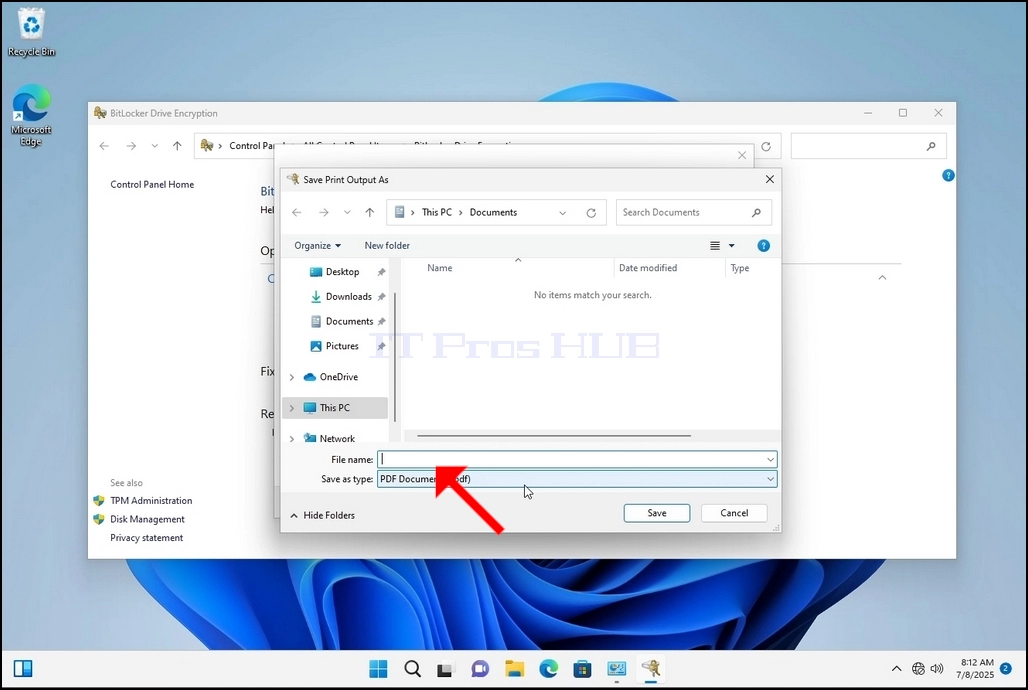This screenshot has width=1028, height=690.
Task: Select Documents in navigation pane
Action: [x=349, y=321]
